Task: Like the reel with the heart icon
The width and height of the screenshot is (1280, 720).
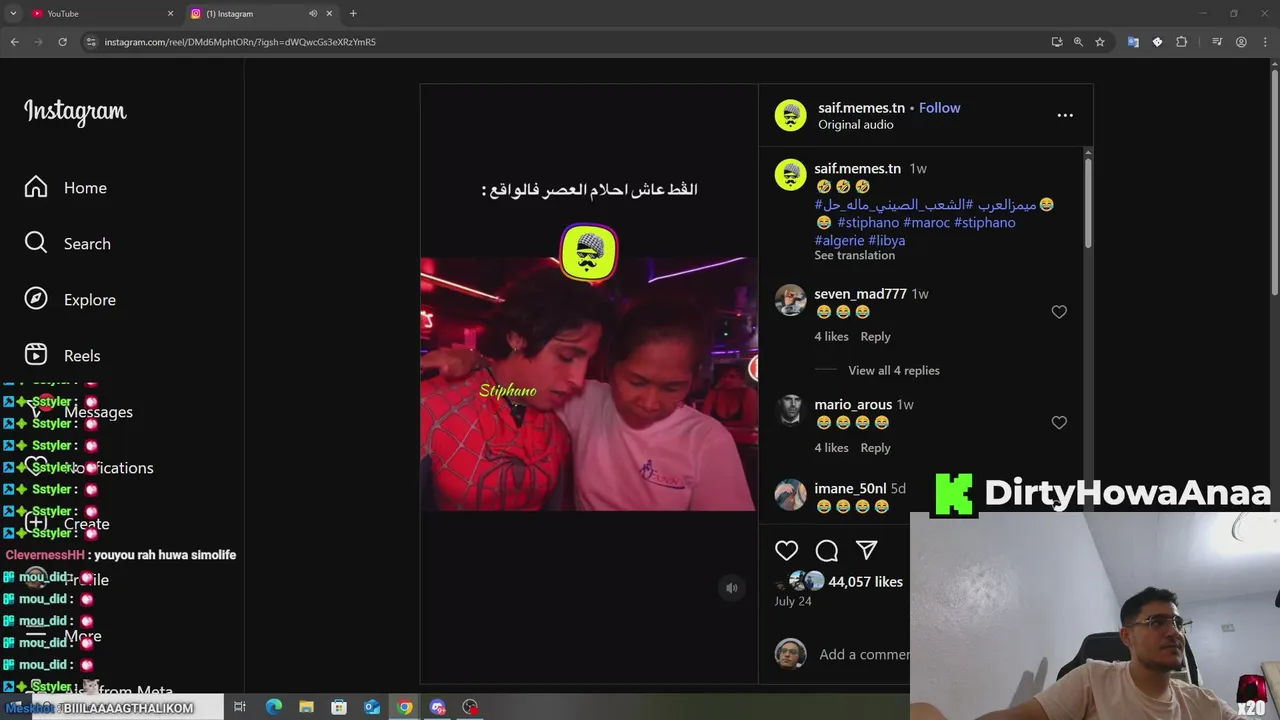Action: tap(787, 550)
